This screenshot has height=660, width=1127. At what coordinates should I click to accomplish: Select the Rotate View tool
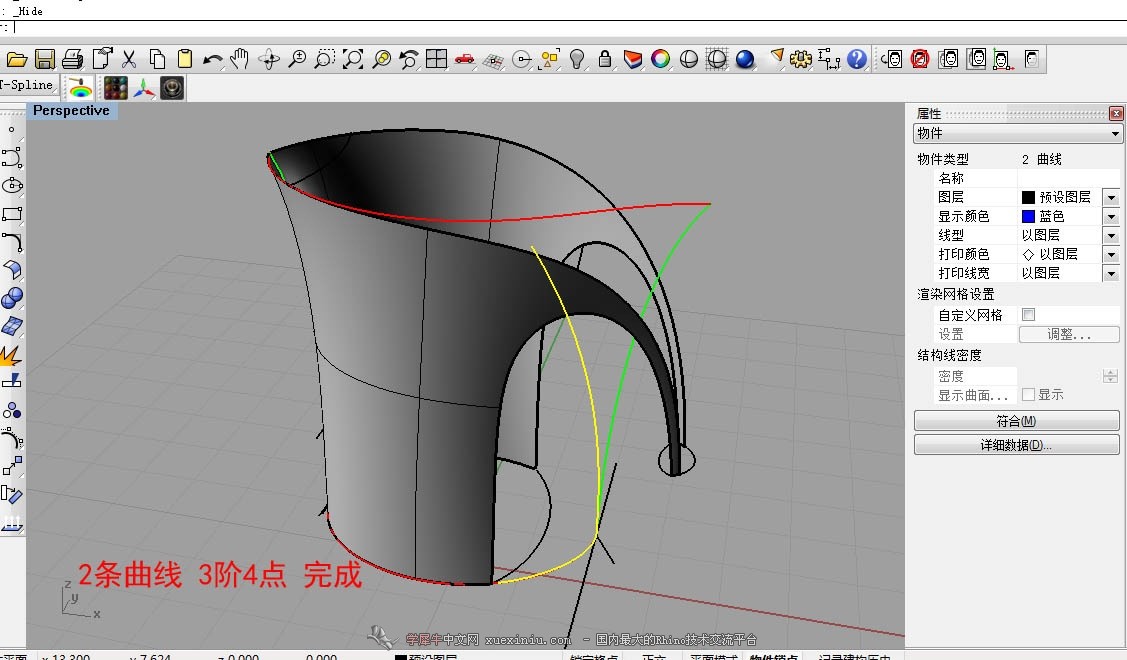coord(269,59)
